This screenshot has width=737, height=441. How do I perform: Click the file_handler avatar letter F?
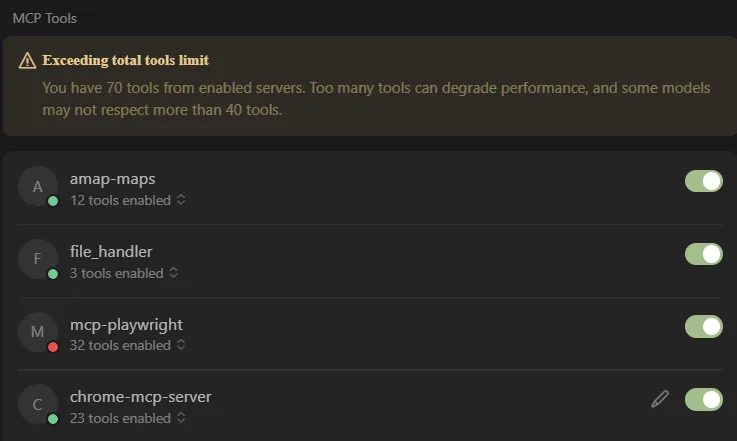pos(38,259)
